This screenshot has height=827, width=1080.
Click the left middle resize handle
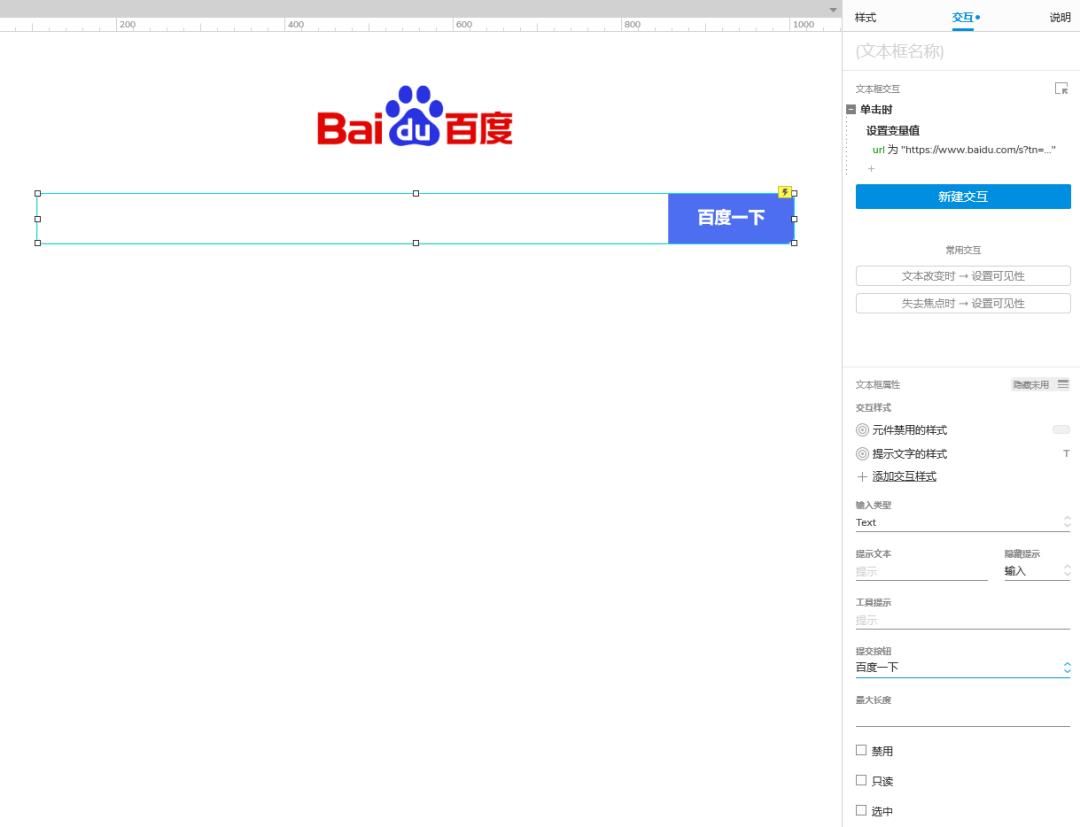38,219
